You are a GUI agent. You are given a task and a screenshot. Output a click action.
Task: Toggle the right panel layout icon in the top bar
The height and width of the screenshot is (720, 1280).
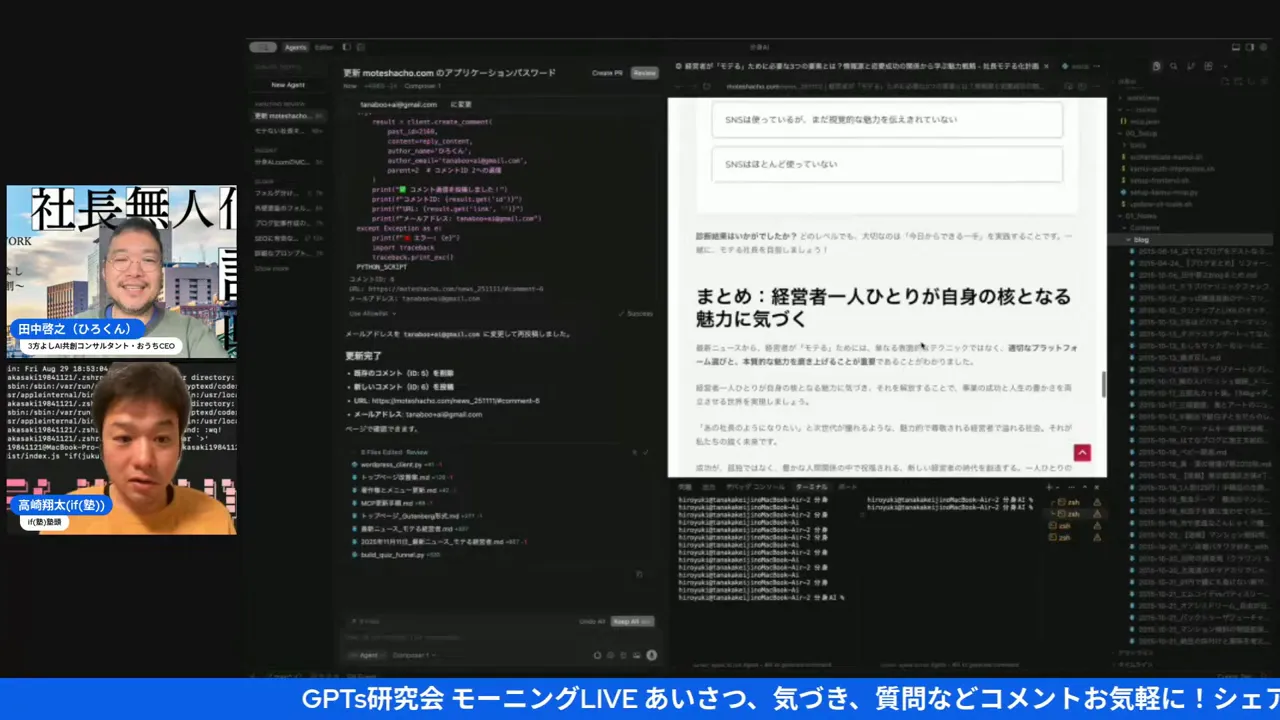[1249, 47]
